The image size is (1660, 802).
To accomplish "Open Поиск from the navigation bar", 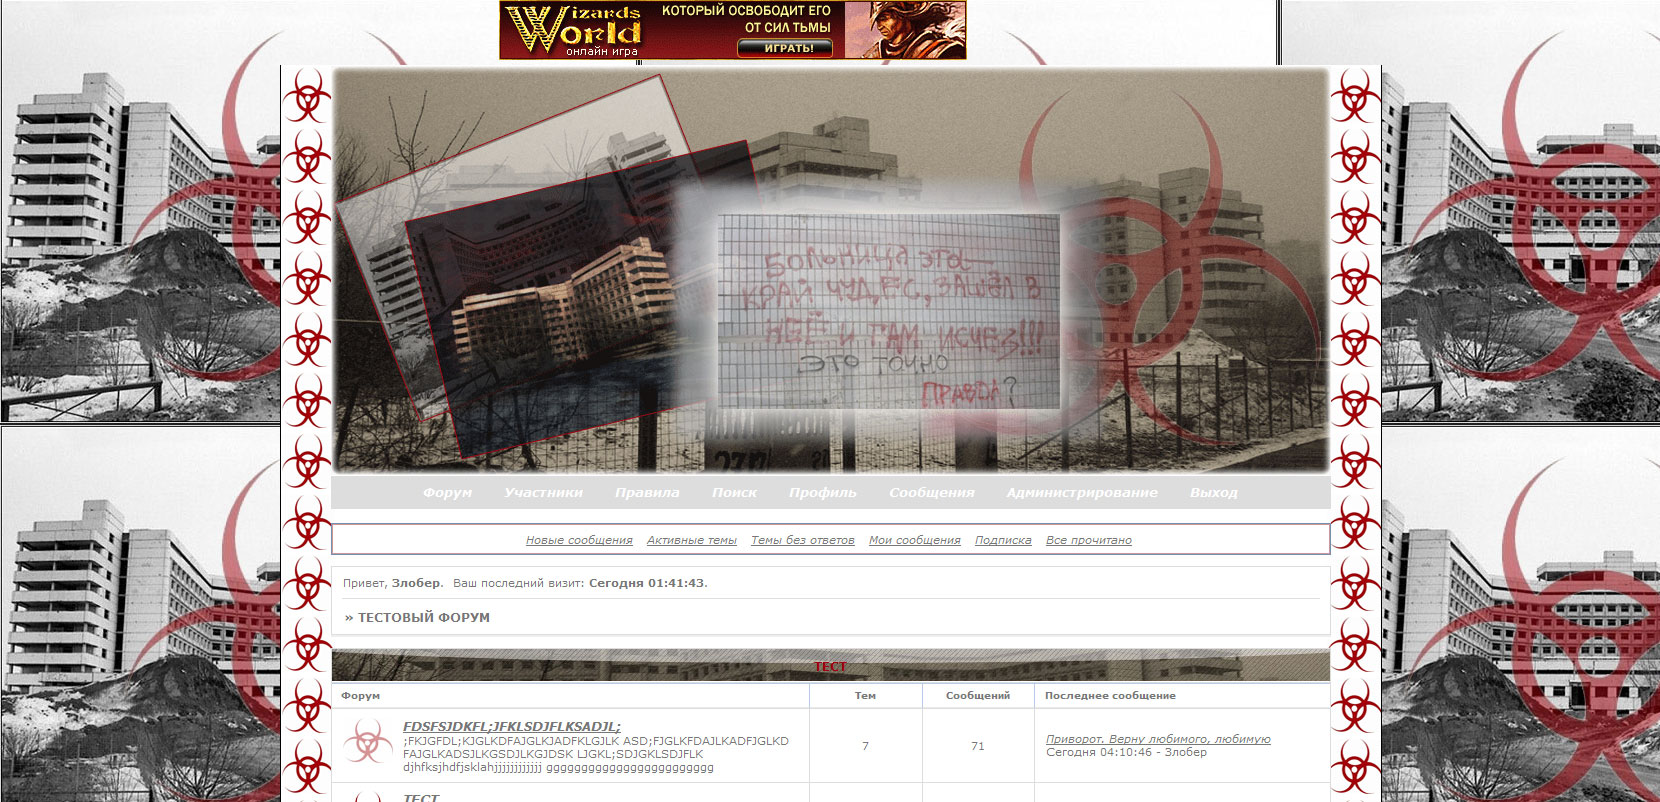I will 734,492.
